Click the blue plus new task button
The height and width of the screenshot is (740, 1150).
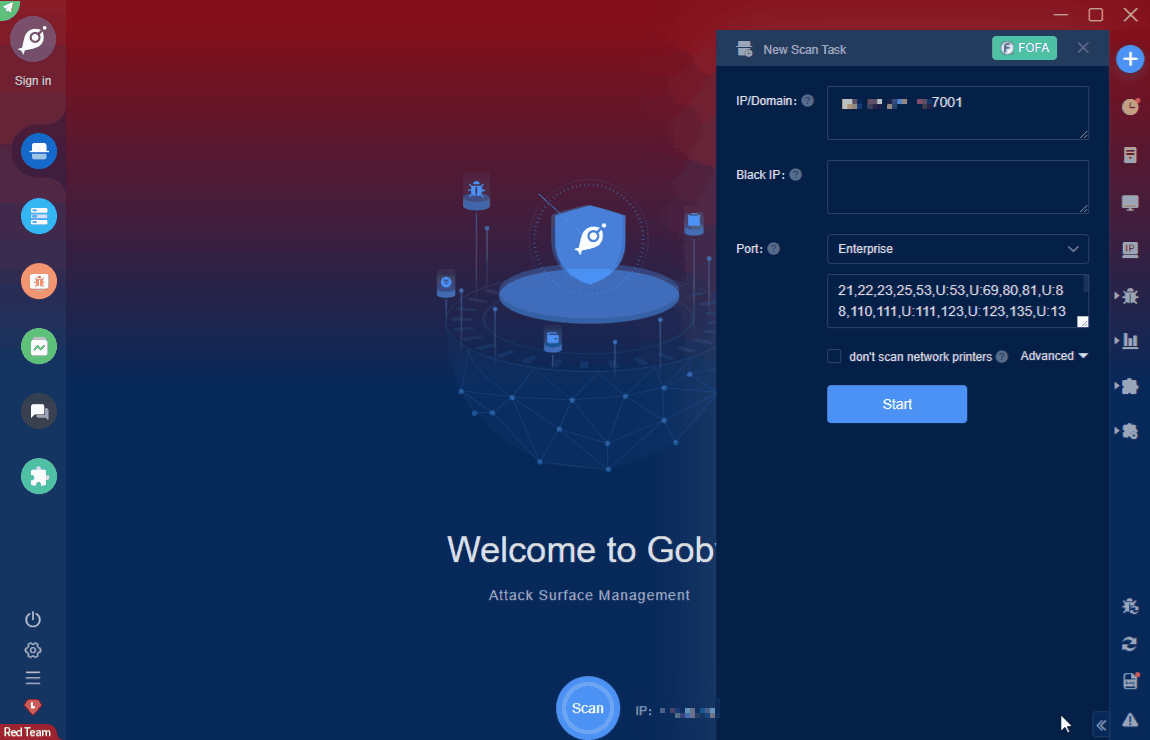pyautogui.click(x=1129, y=59)
